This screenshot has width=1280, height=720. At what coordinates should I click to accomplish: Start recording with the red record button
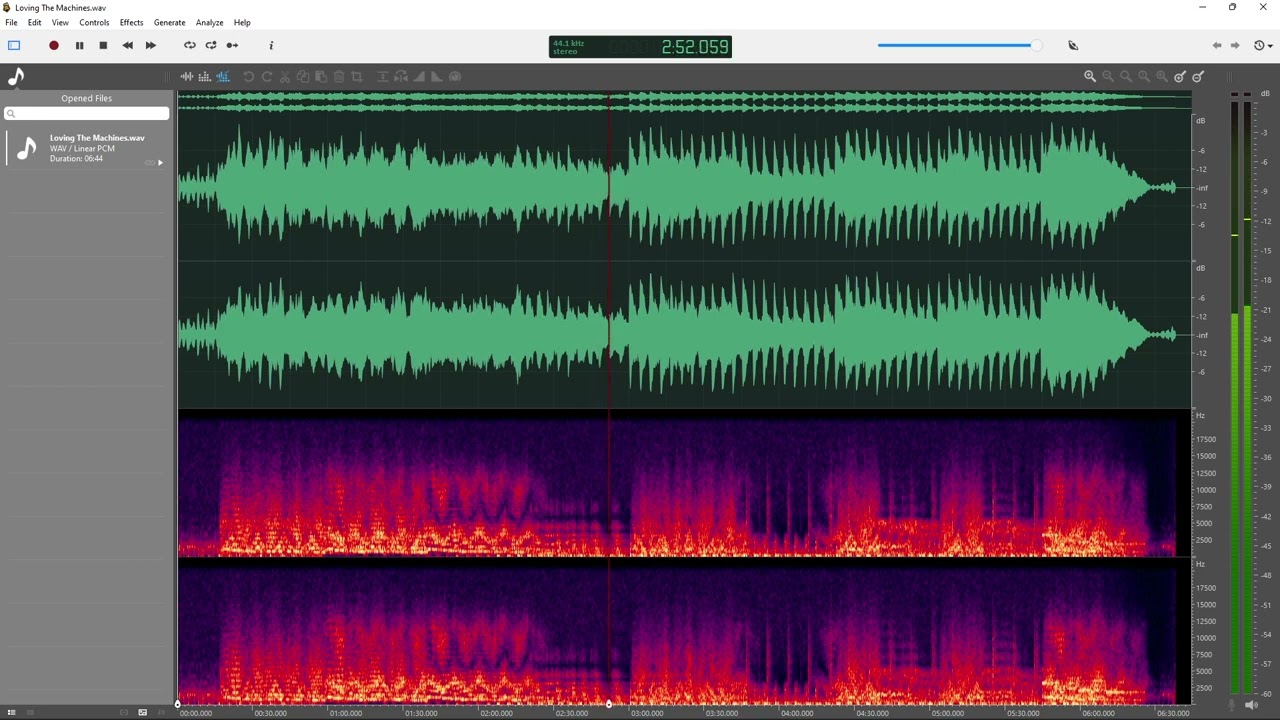tap(54, 45)
